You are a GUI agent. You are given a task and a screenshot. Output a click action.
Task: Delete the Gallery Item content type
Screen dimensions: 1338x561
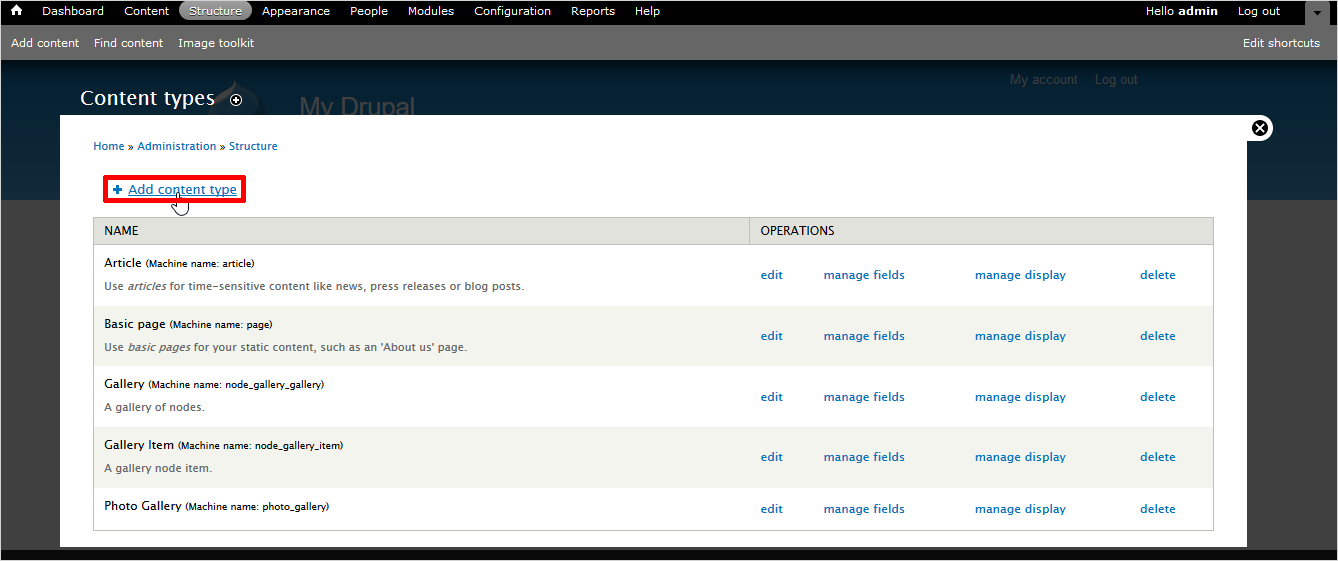(x=1157, y=457)
